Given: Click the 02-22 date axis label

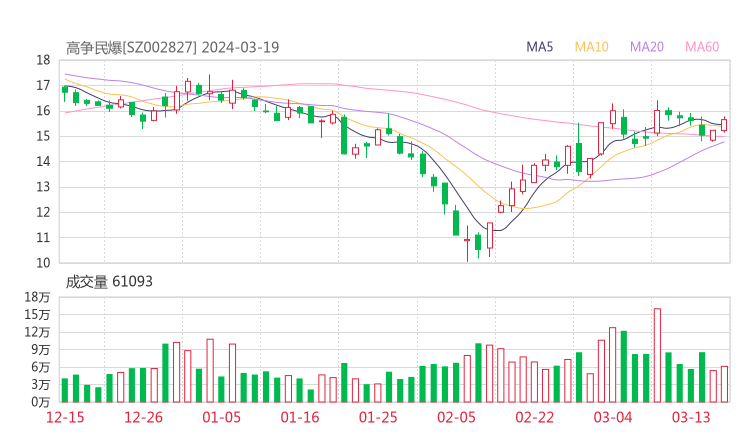Looking at the screenshot, I should coord(534,417).
